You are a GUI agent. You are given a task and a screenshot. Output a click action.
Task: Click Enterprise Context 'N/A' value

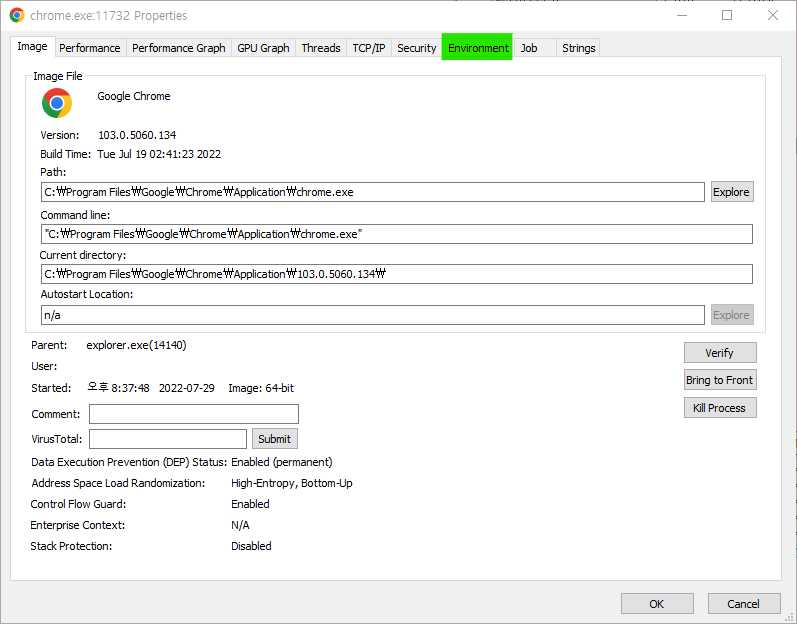240,525
